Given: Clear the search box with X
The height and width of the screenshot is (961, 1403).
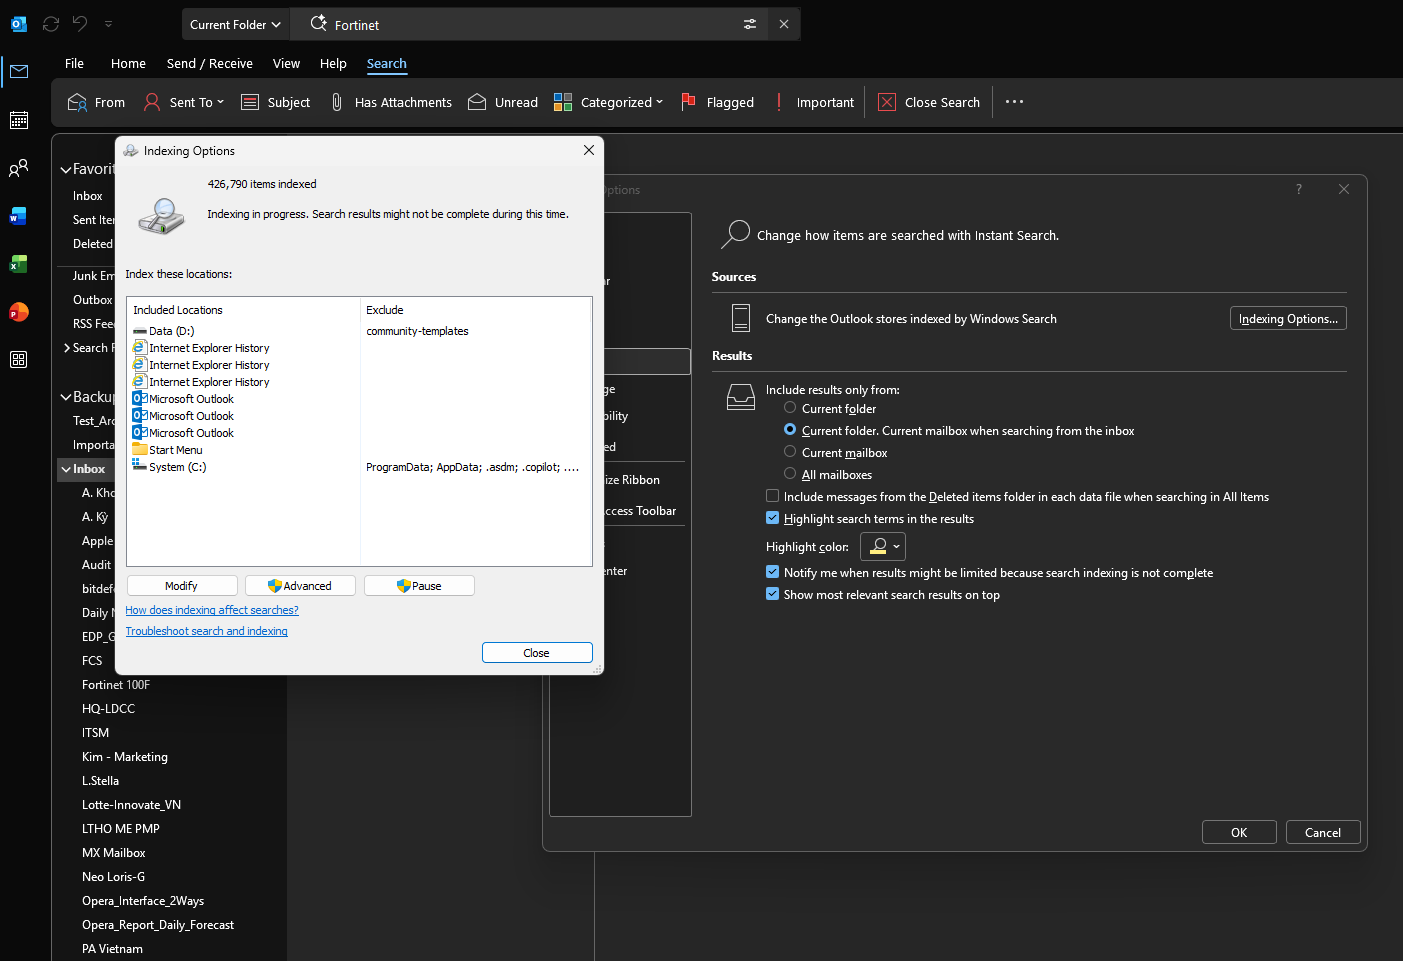Looking at the screenshot, I should click(x=784, y=24).
